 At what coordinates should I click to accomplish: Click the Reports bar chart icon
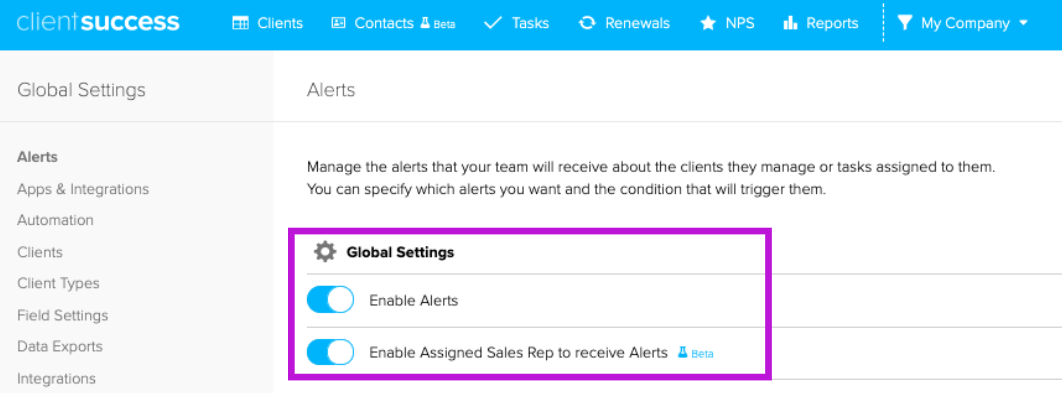(790, 24)
